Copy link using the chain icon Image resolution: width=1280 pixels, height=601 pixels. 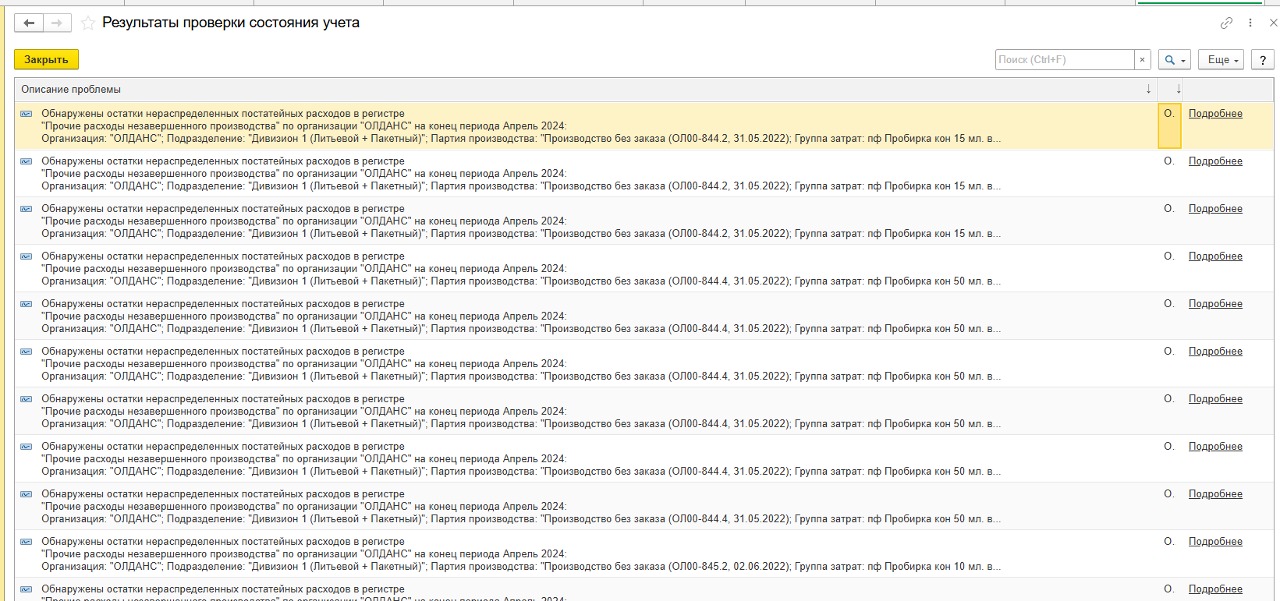pyautogui.click(x=1226, y=23)
